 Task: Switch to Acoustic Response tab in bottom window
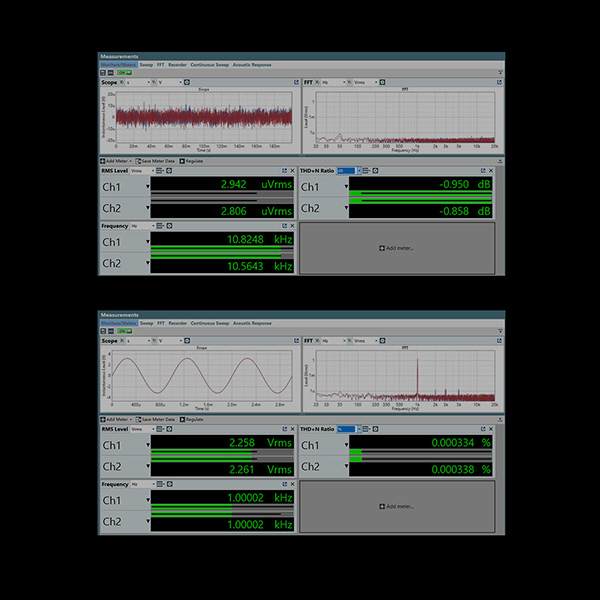[x=247, y=323]
